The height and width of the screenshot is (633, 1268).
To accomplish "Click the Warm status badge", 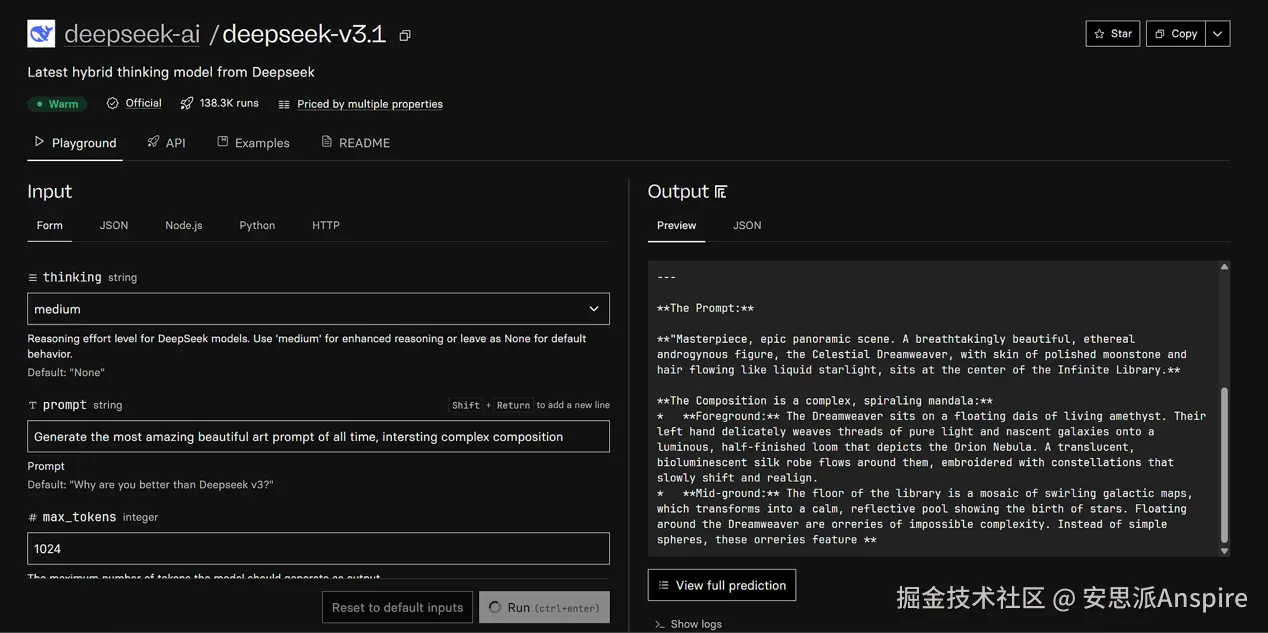I will 57,104.
